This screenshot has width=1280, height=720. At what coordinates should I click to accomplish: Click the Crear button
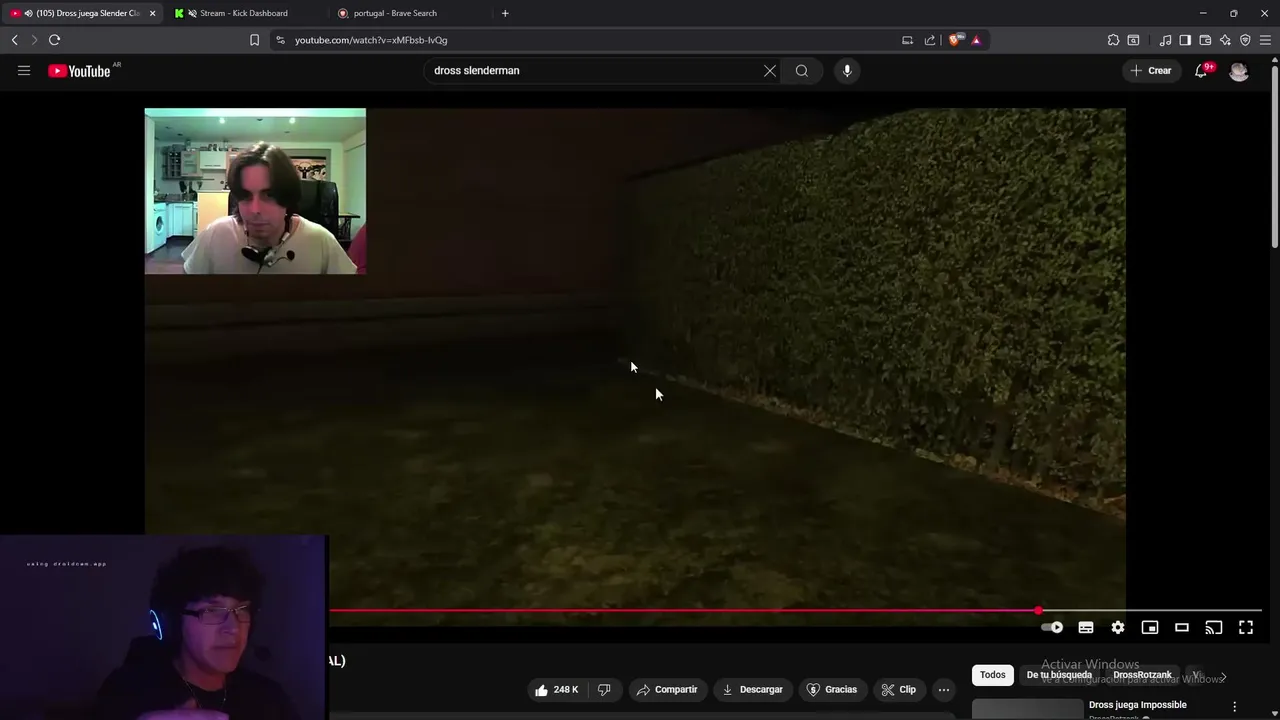[x=1150, y=71]
